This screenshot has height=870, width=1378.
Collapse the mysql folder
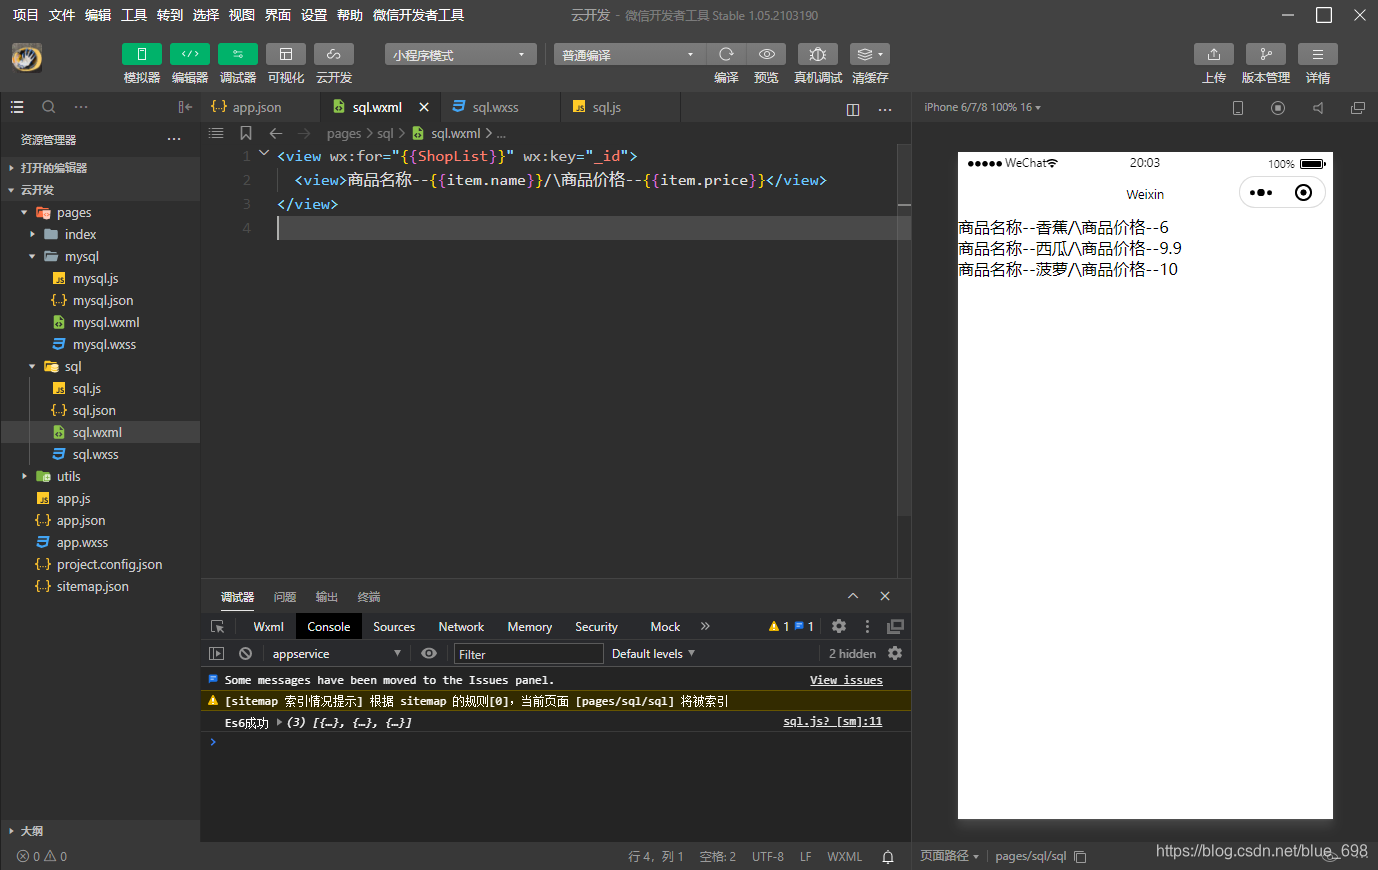click(x=100, y=256)
